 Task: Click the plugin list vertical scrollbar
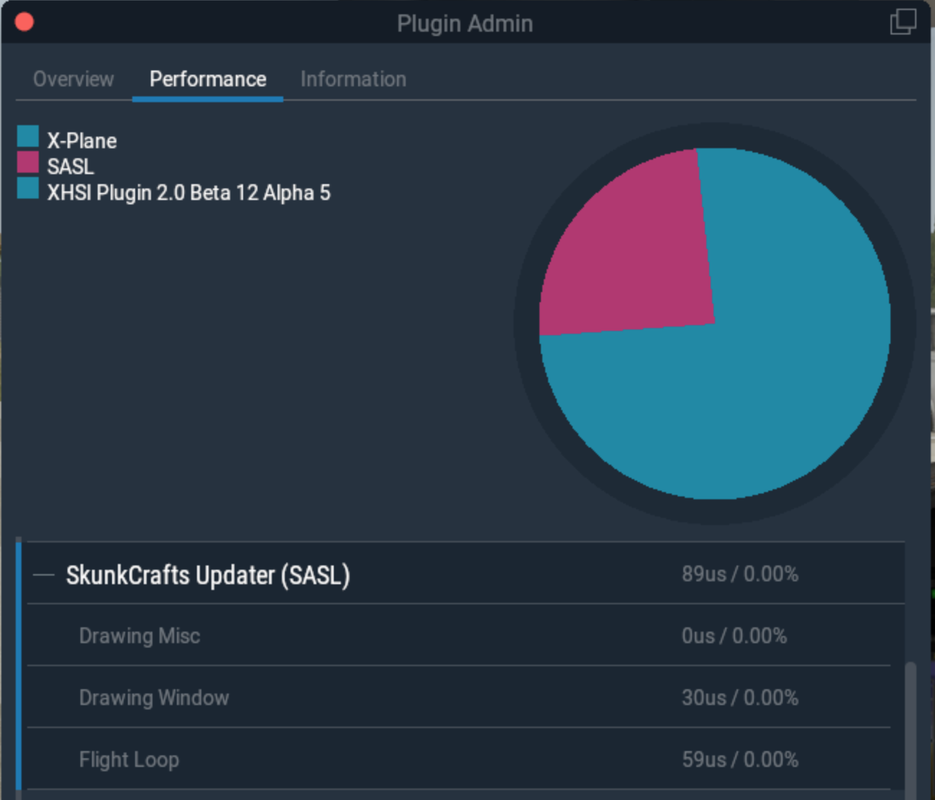[x=911, y=730]
